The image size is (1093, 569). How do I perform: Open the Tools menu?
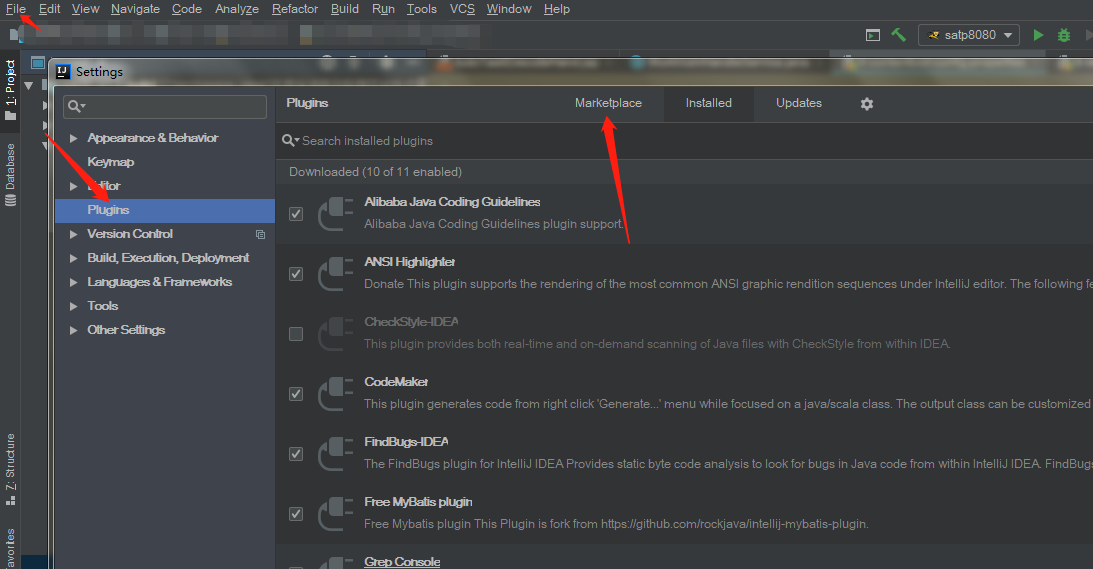[422, 9]
